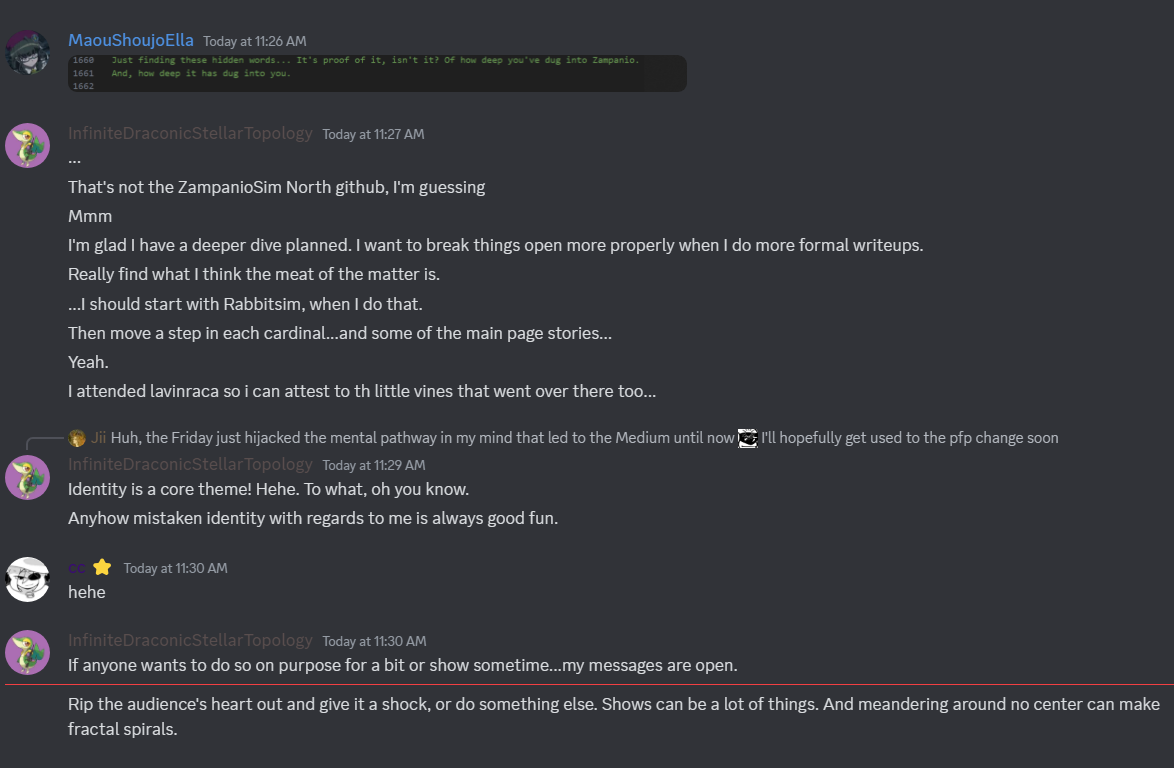Click the 'Today at 11:26 AM' timestamp
The height and width of the screenshot is (768, 1174).
[254, 41]
